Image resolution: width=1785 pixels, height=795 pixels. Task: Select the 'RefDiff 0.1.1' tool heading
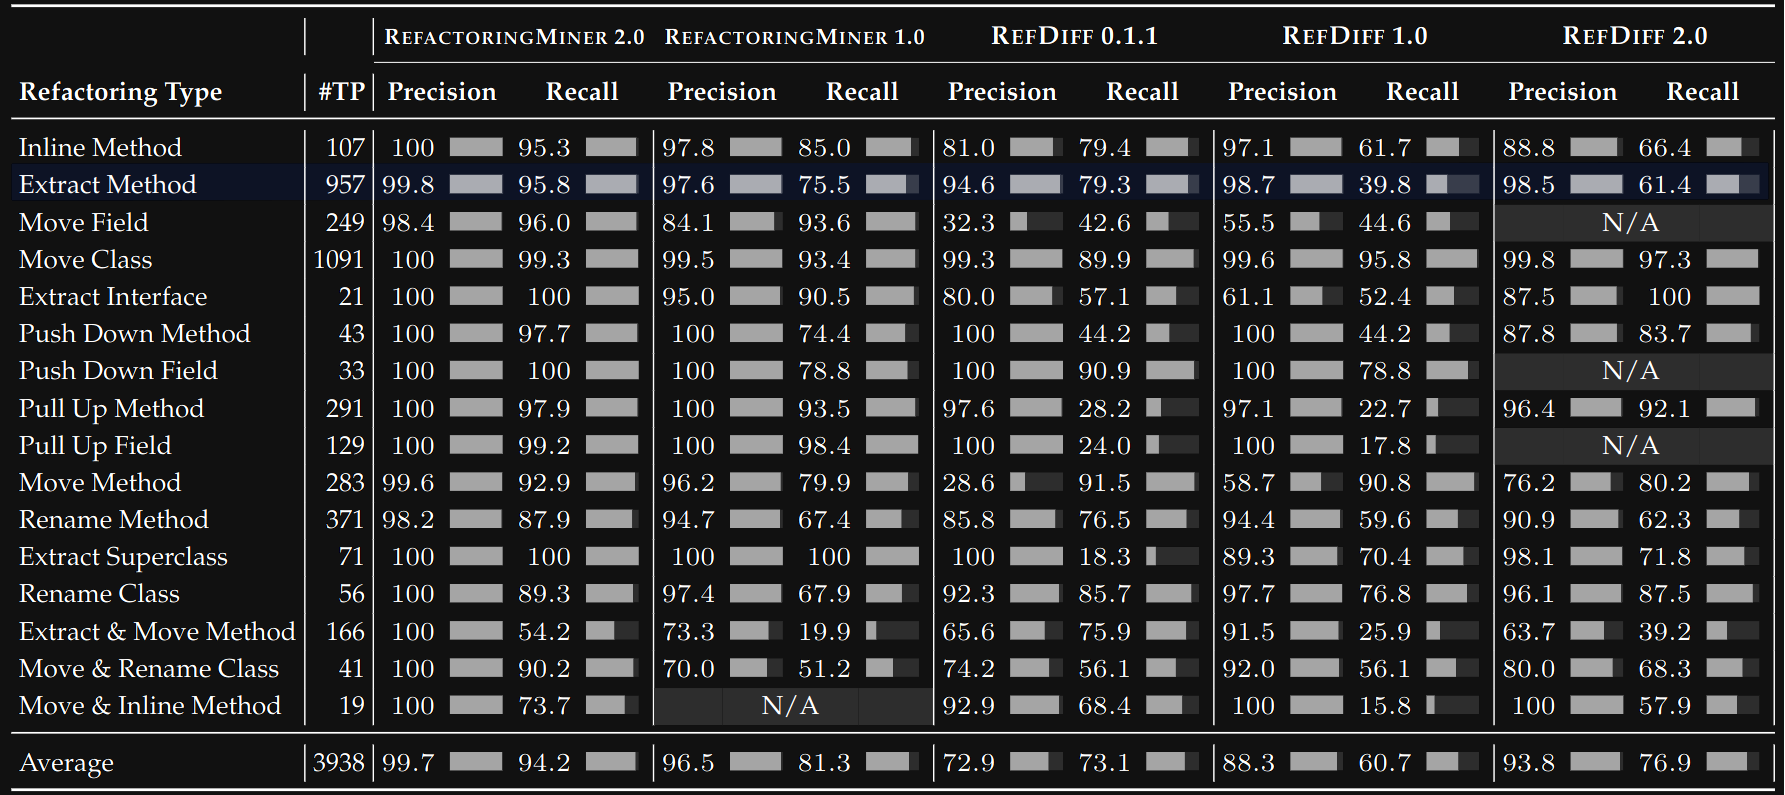point(1074,36)
